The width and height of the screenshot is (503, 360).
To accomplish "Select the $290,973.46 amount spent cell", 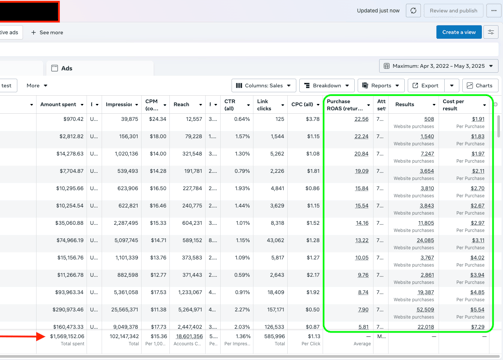I will [x=68, y=310].
